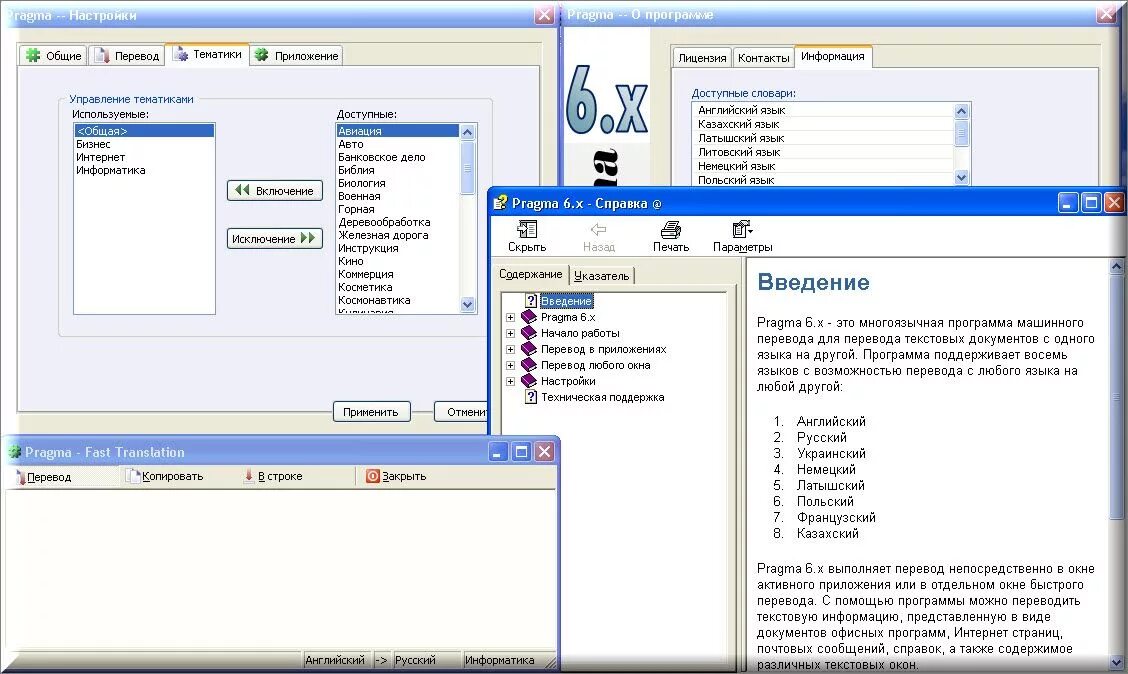The image size is (1128, 674).
Task: Select Биология in Доступные list
Action: (x=398, y=183)
